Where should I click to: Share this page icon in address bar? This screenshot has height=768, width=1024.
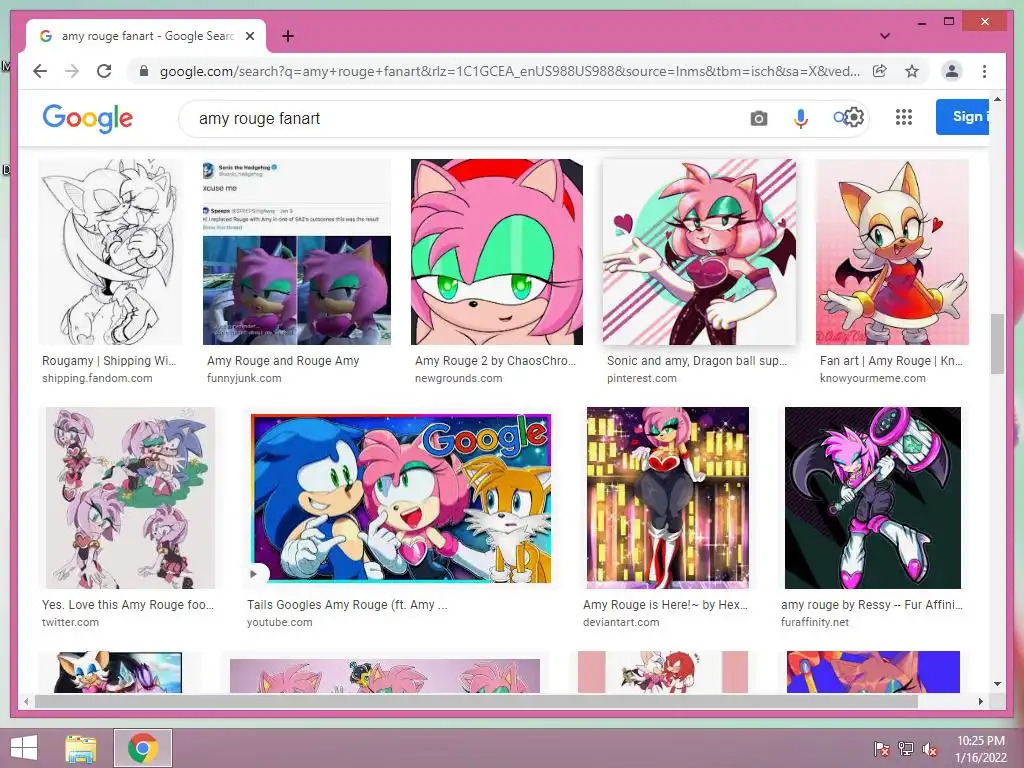click(x=880, y=71)
